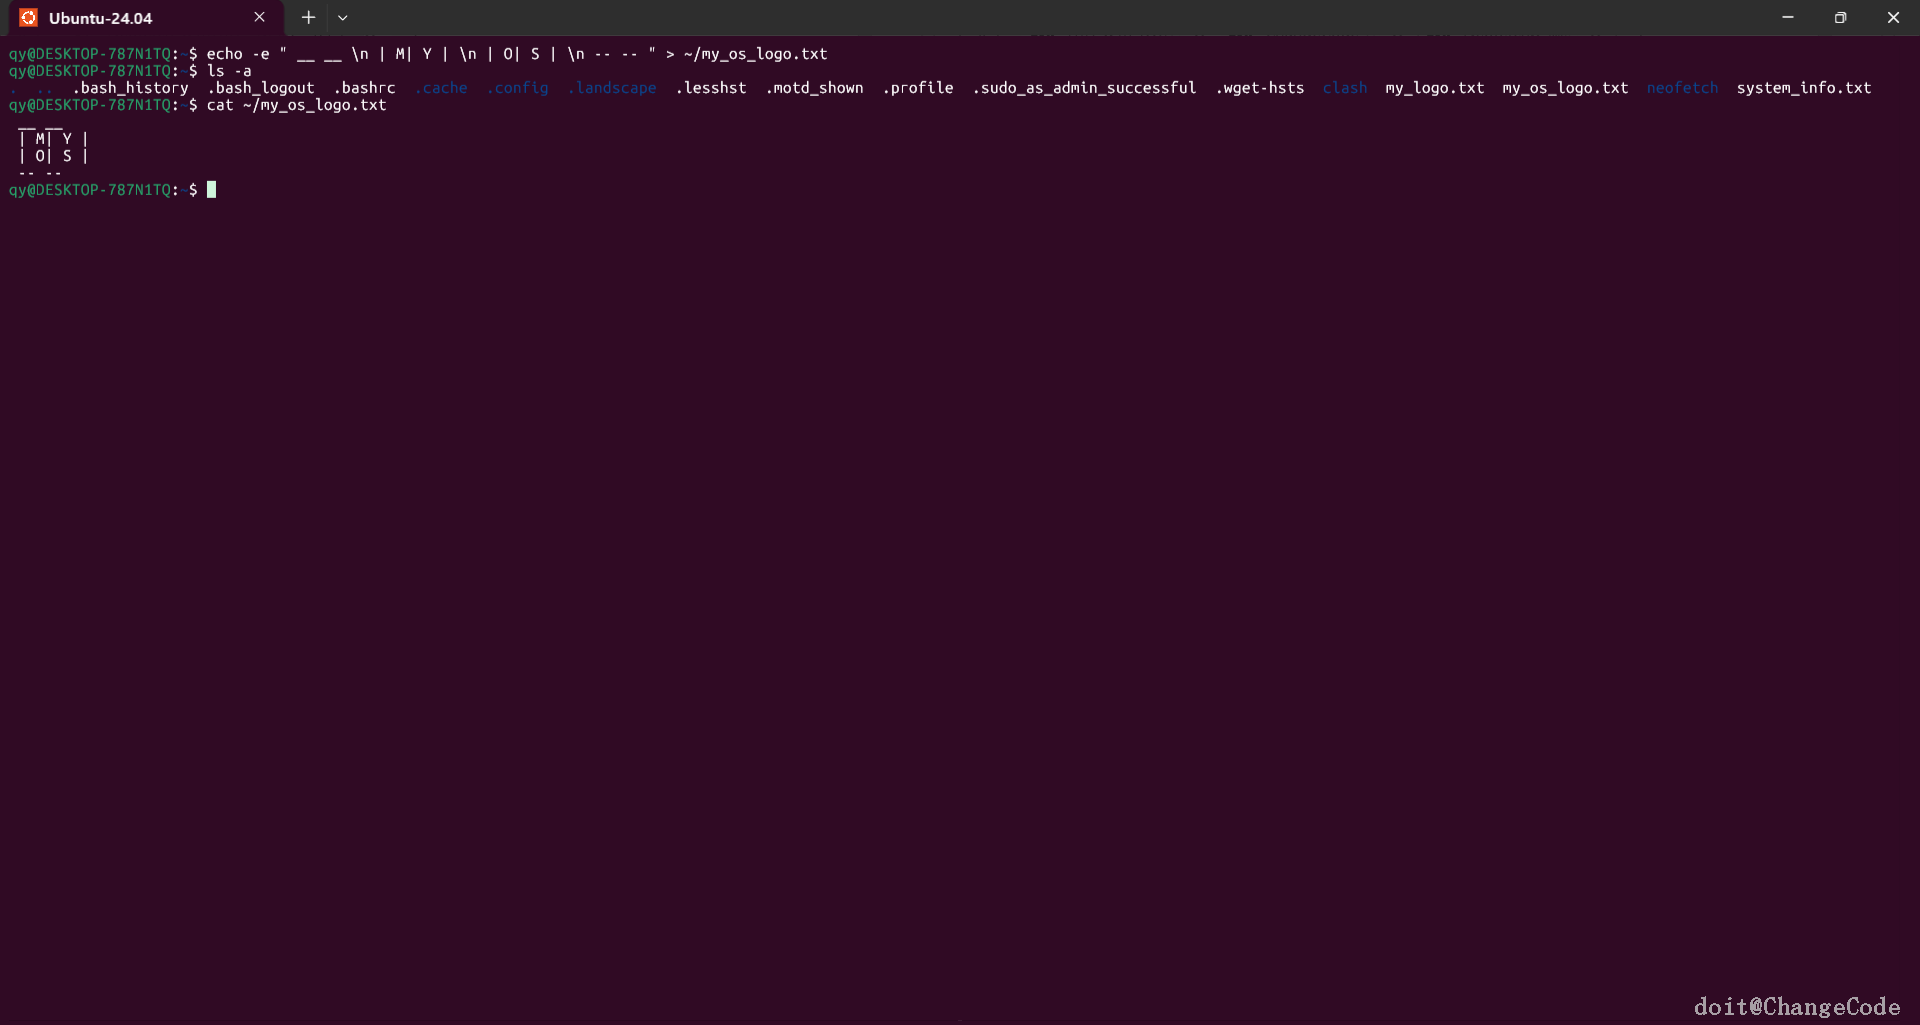Image resolution: width=1920 pixels, height=1025 pixels.
Task: Click the cat ~/my_os_logo.txt command
Action: [x=296, y=105]
